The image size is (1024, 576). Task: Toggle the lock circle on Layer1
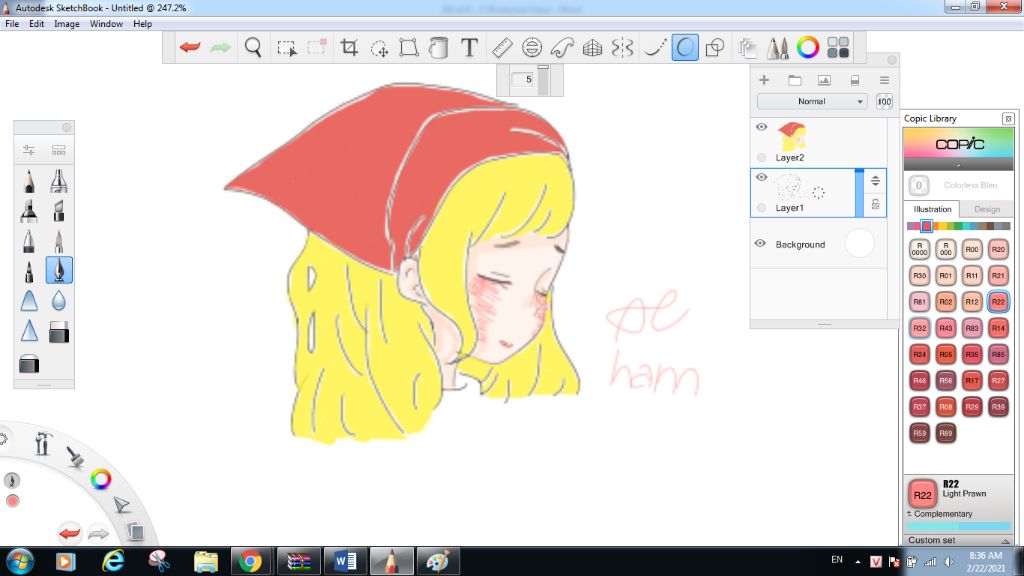[761, 208]
